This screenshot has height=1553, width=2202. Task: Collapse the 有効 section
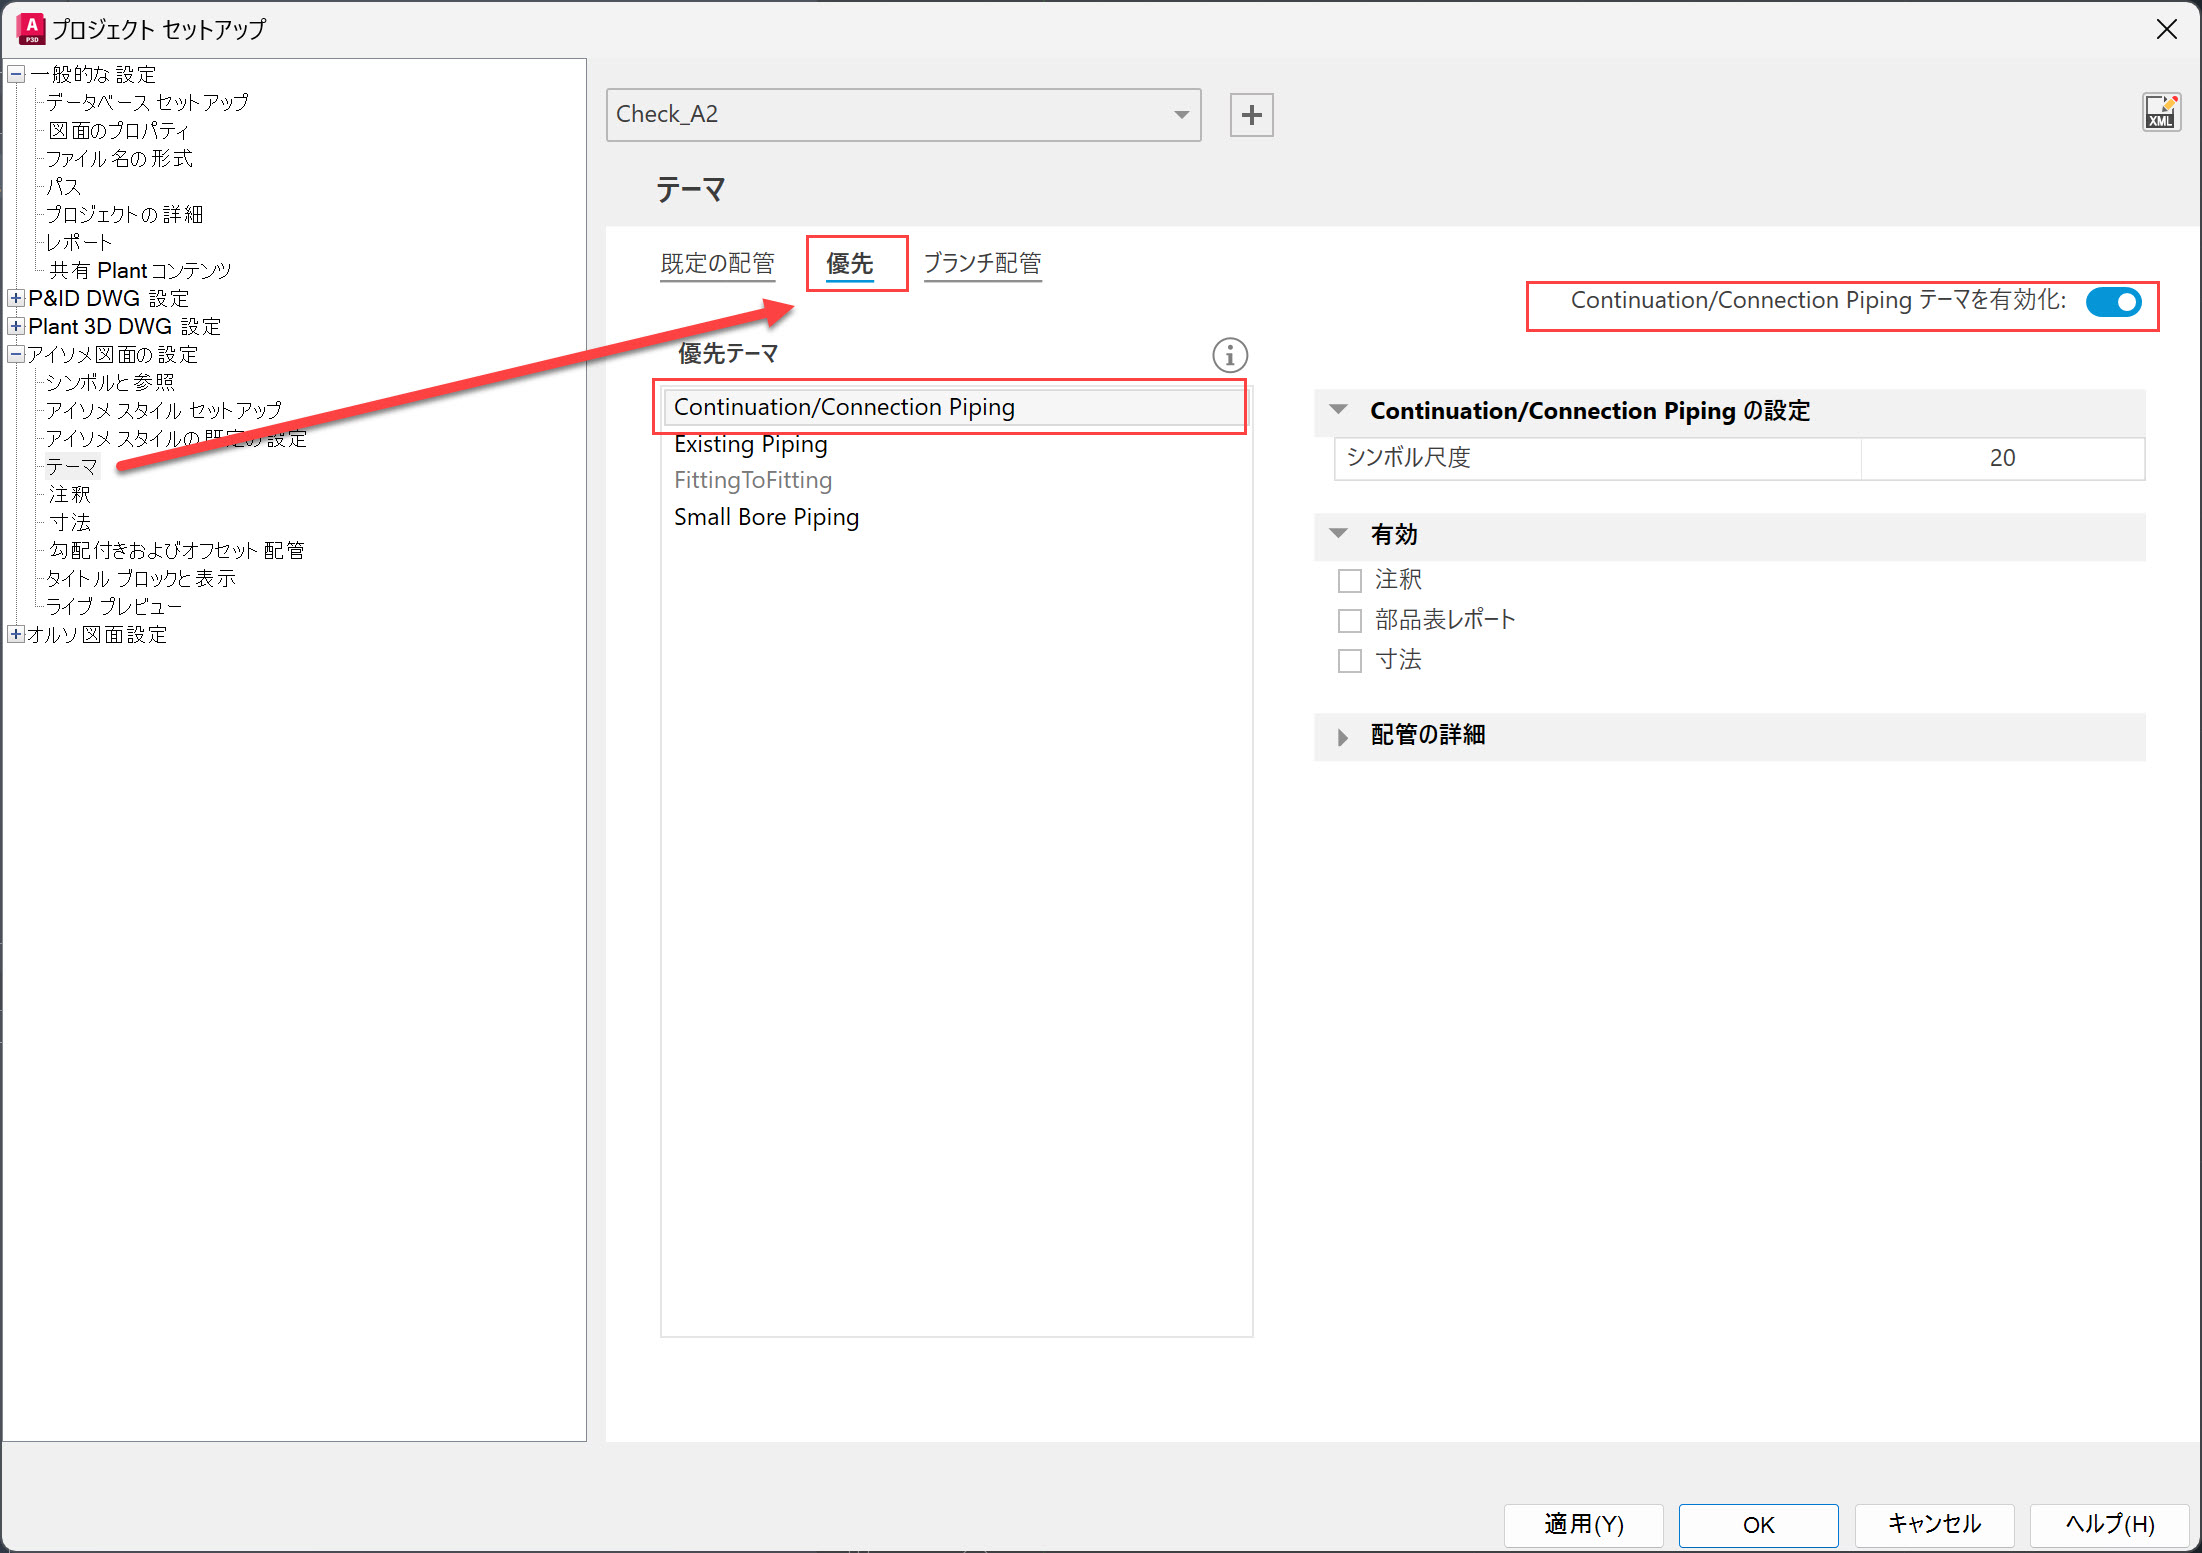point(1338,534)
